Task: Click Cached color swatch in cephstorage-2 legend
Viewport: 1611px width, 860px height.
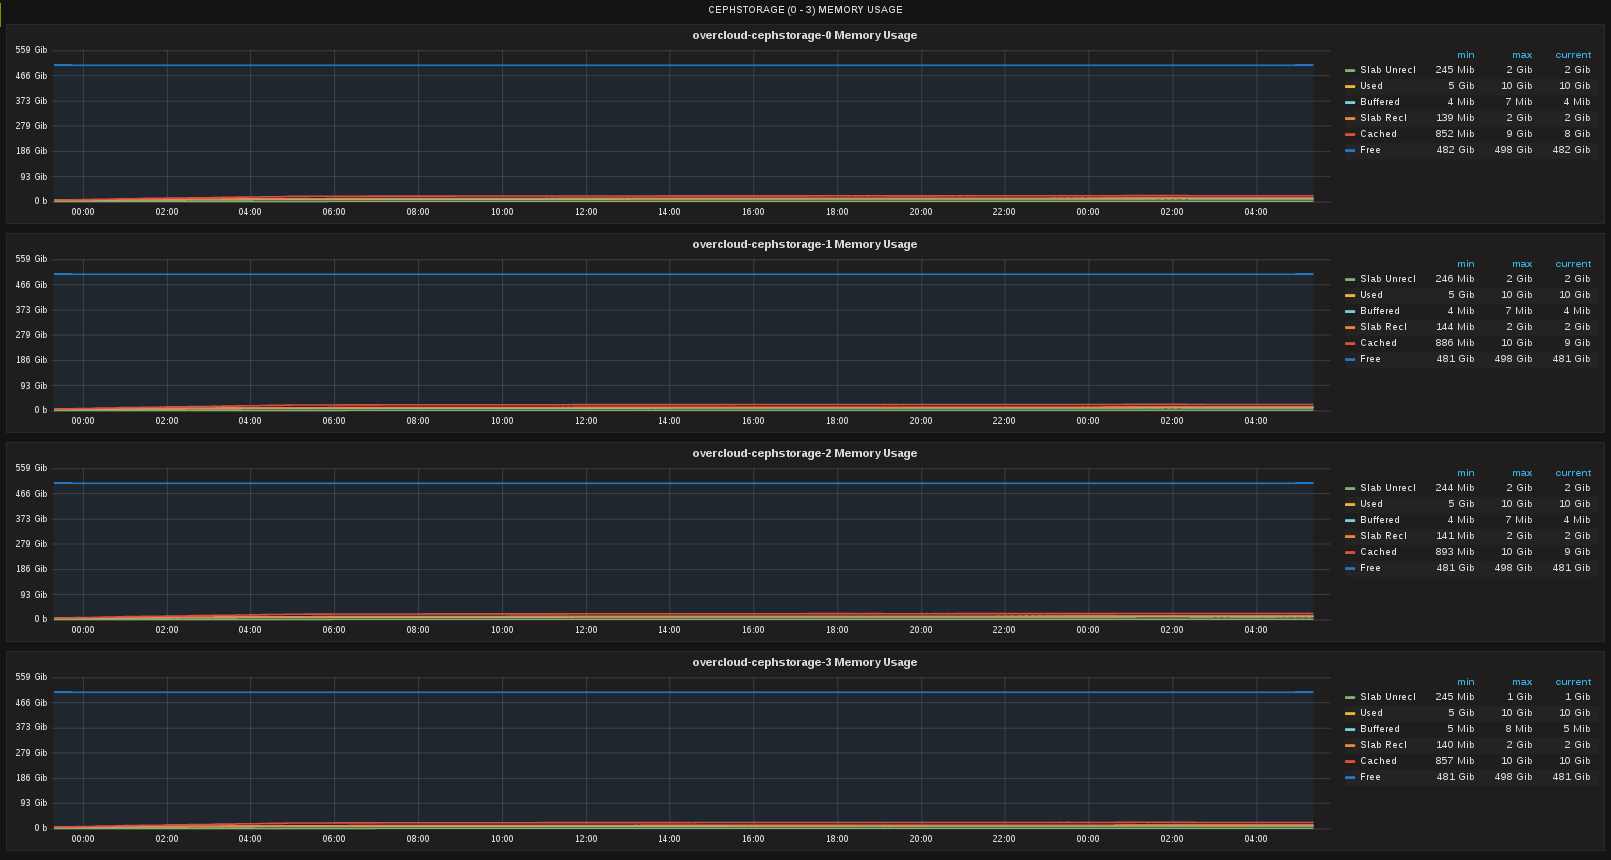Action: [x=1350, y=552]
